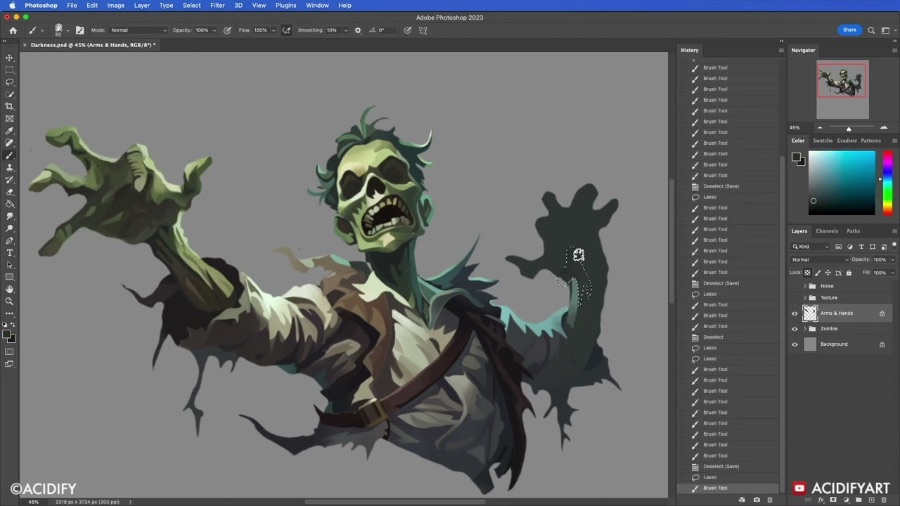Open the Apple menu

coord(11,5)
